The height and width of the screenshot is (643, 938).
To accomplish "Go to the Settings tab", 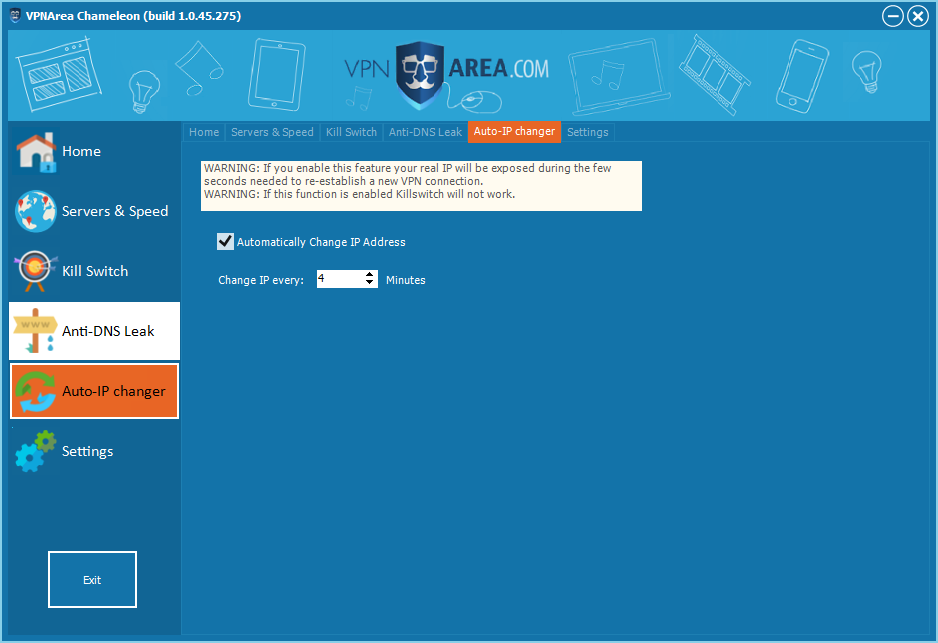I will (x=587, y=132).
